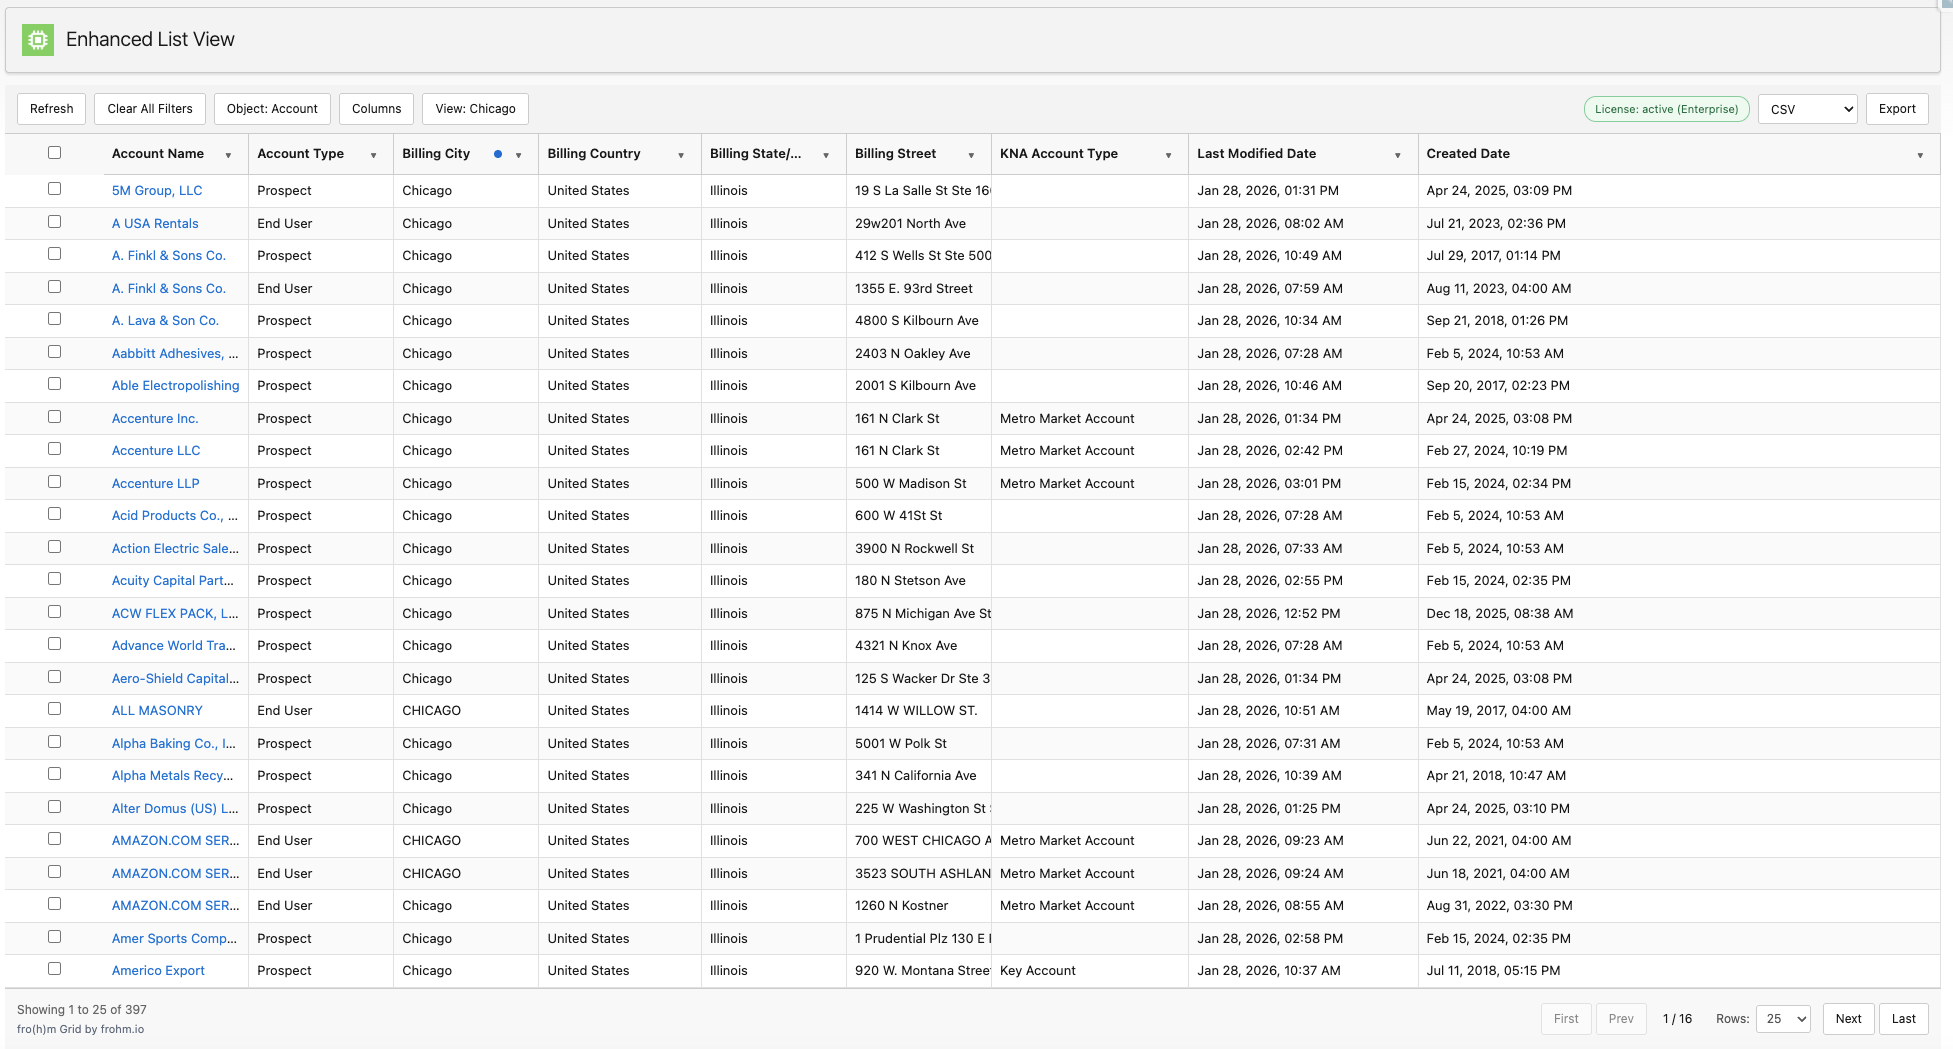Open the Billing Country column menu arrow

tap(681, 155)
